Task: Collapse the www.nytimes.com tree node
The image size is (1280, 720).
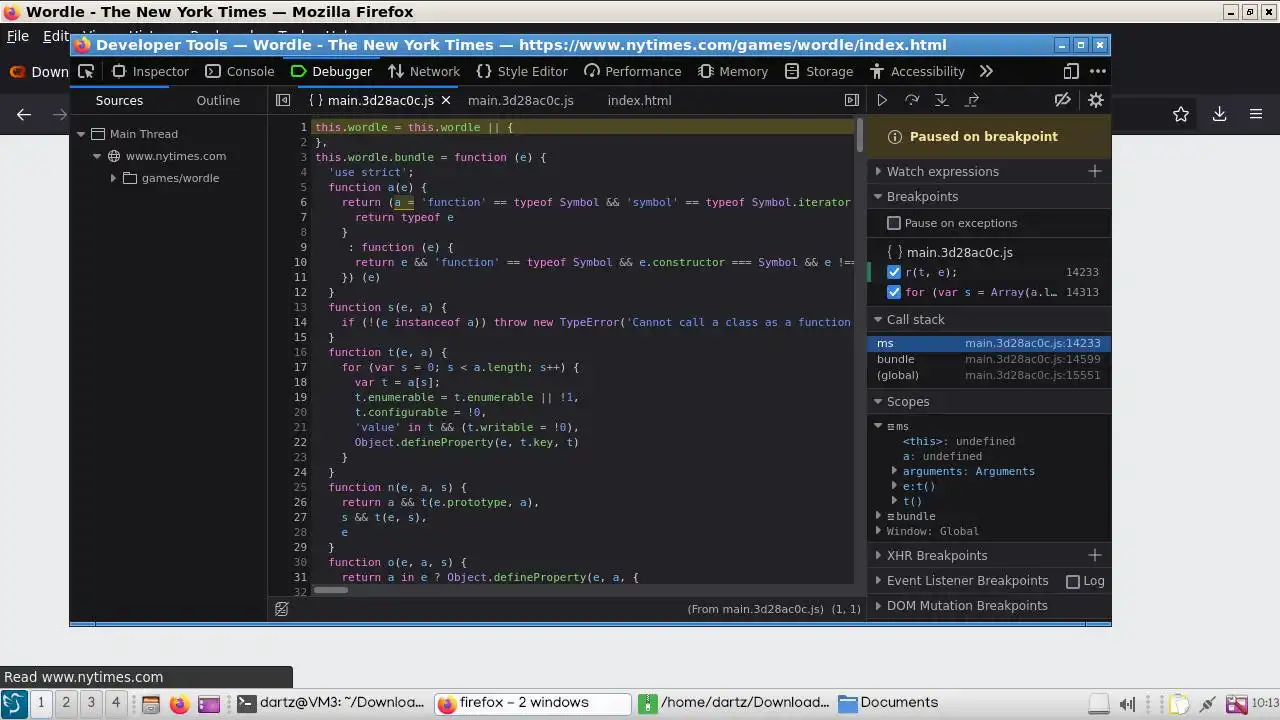Action: coord(97,156)
